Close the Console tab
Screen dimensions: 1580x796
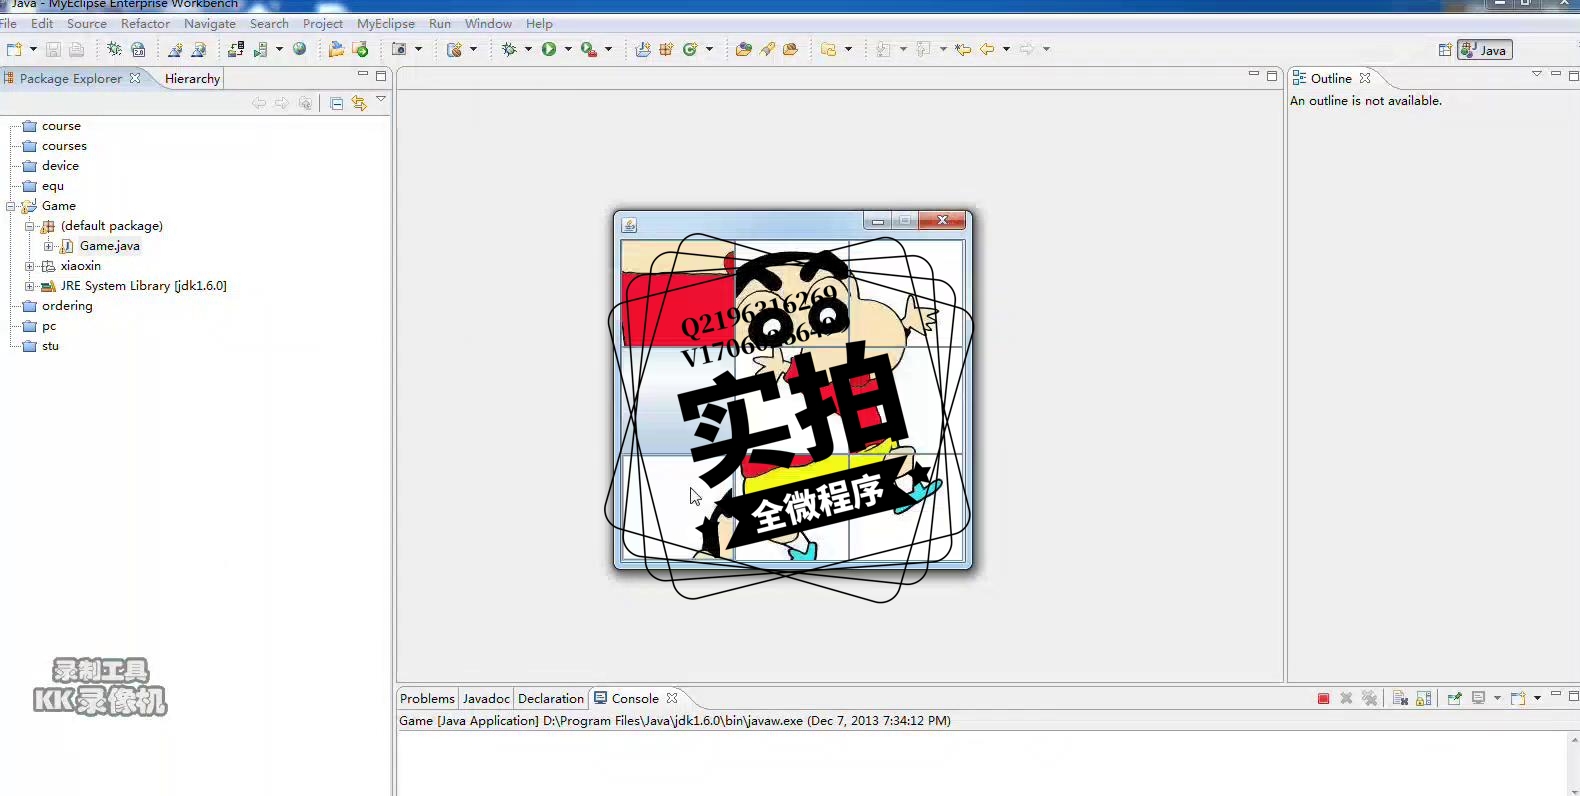[672, 698]
